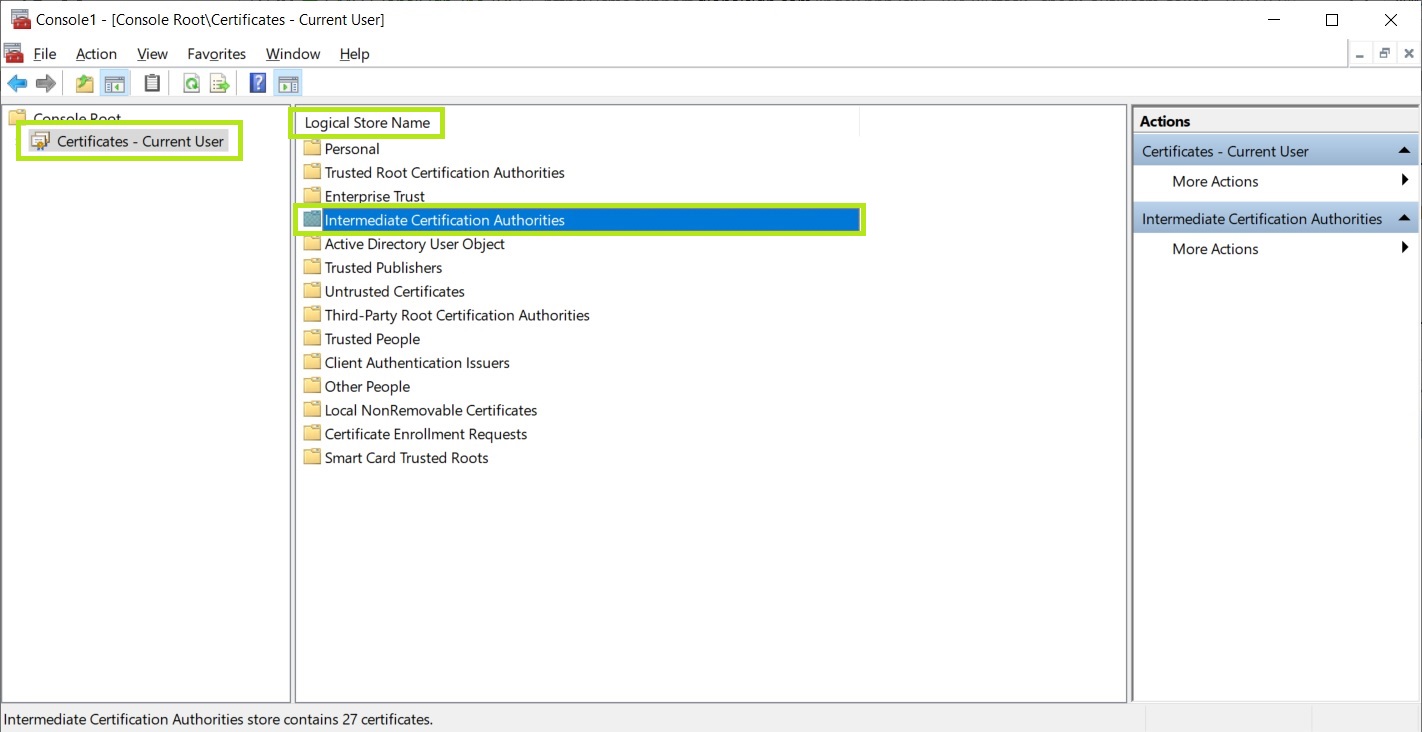This screenshot has width=1422, height=732.
Task: Click the Back arrow toolbar icon
Action: tap(17, 84)
